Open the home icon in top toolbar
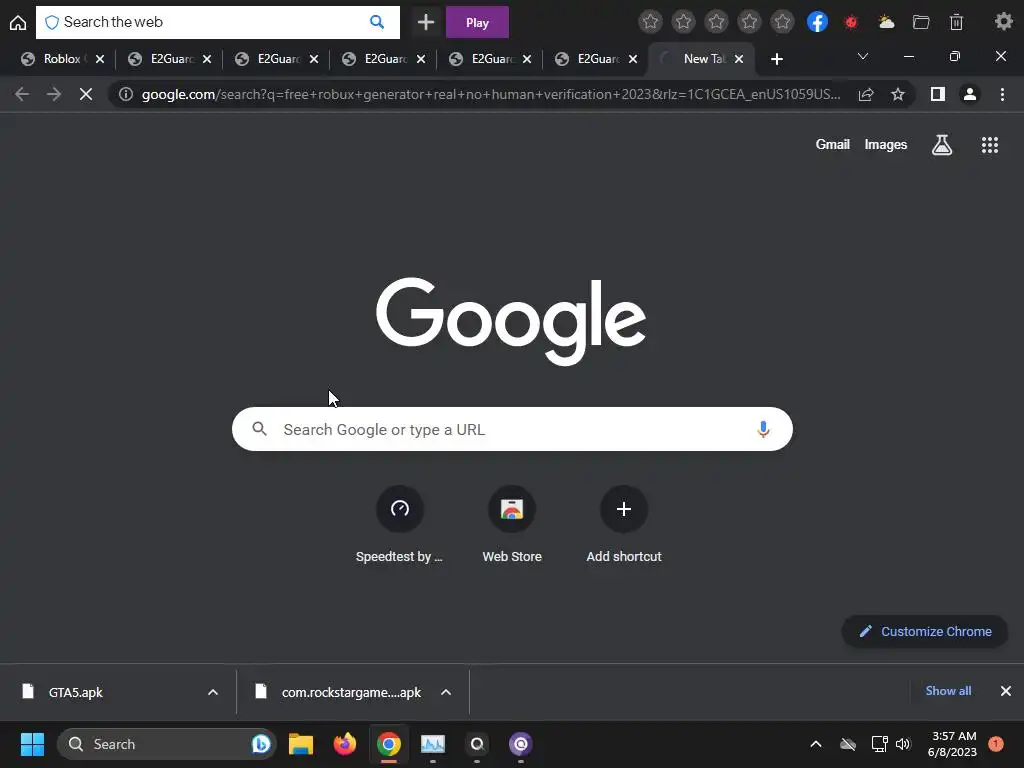Image resolution: width=1024 pixels, height=768 pixels. [x=18, y=23]
